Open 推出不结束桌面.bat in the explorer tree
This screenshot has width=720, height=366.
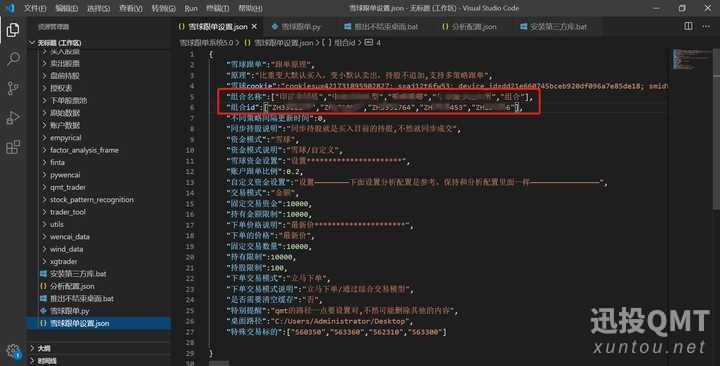[82, 299]
